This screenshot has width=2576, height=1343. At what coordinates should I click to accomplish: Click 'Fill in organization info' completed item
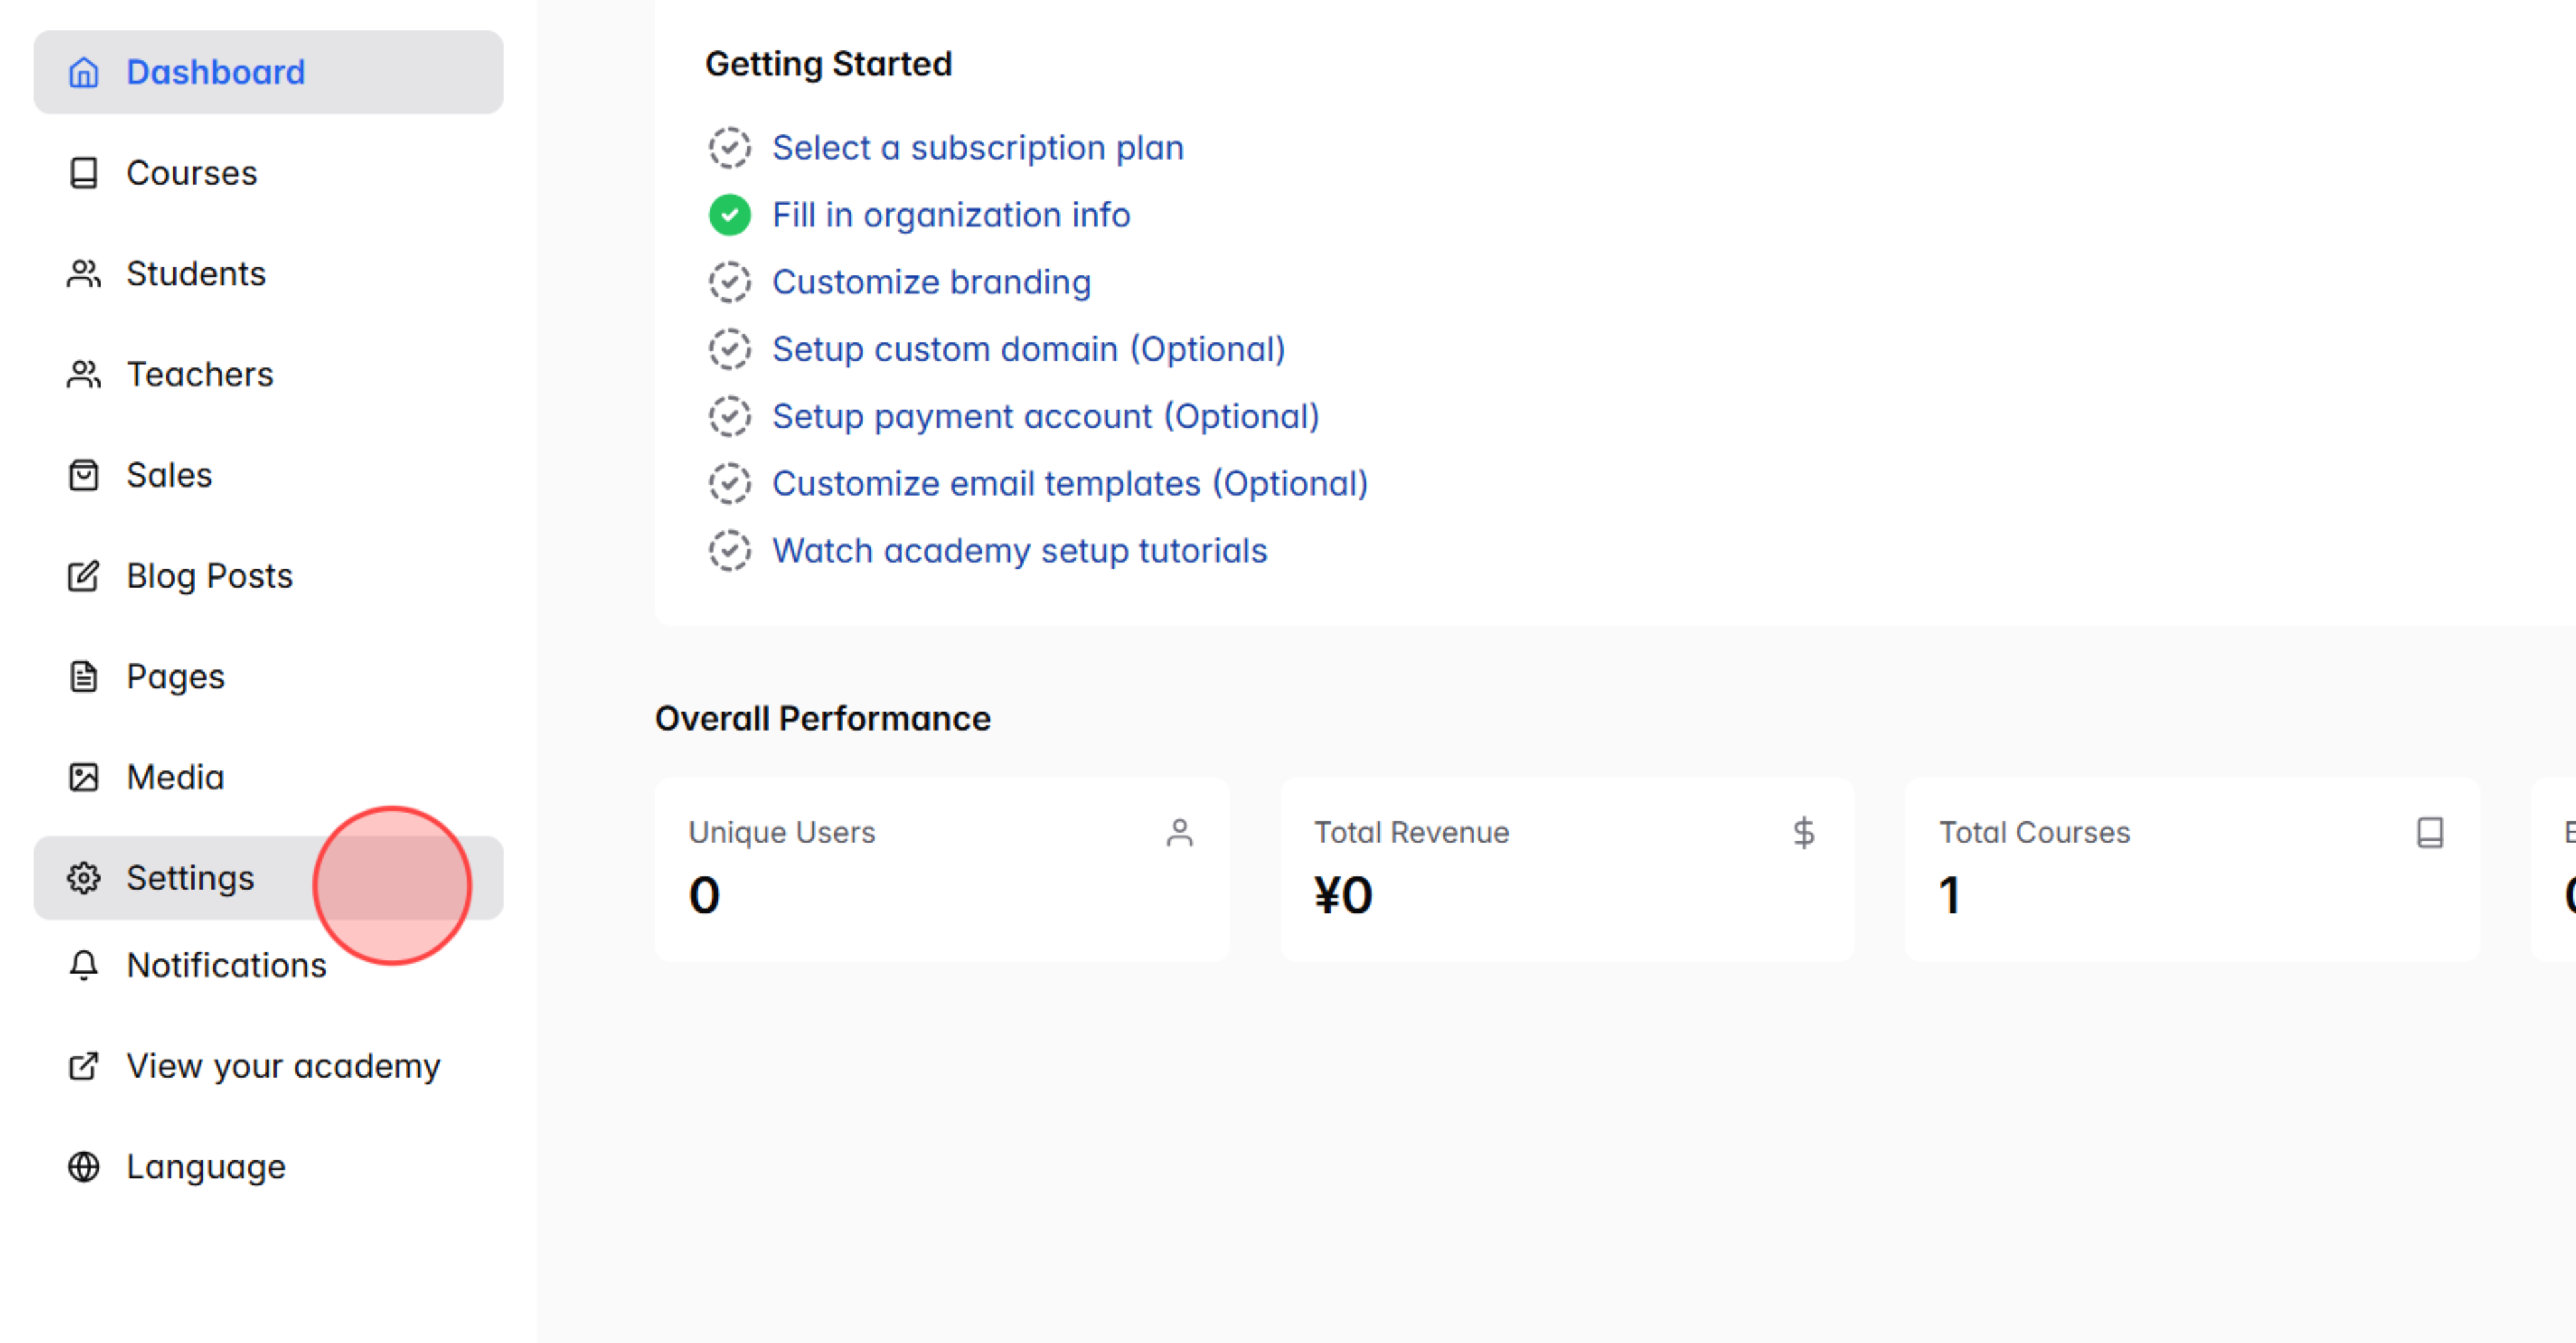click(951, 215)
